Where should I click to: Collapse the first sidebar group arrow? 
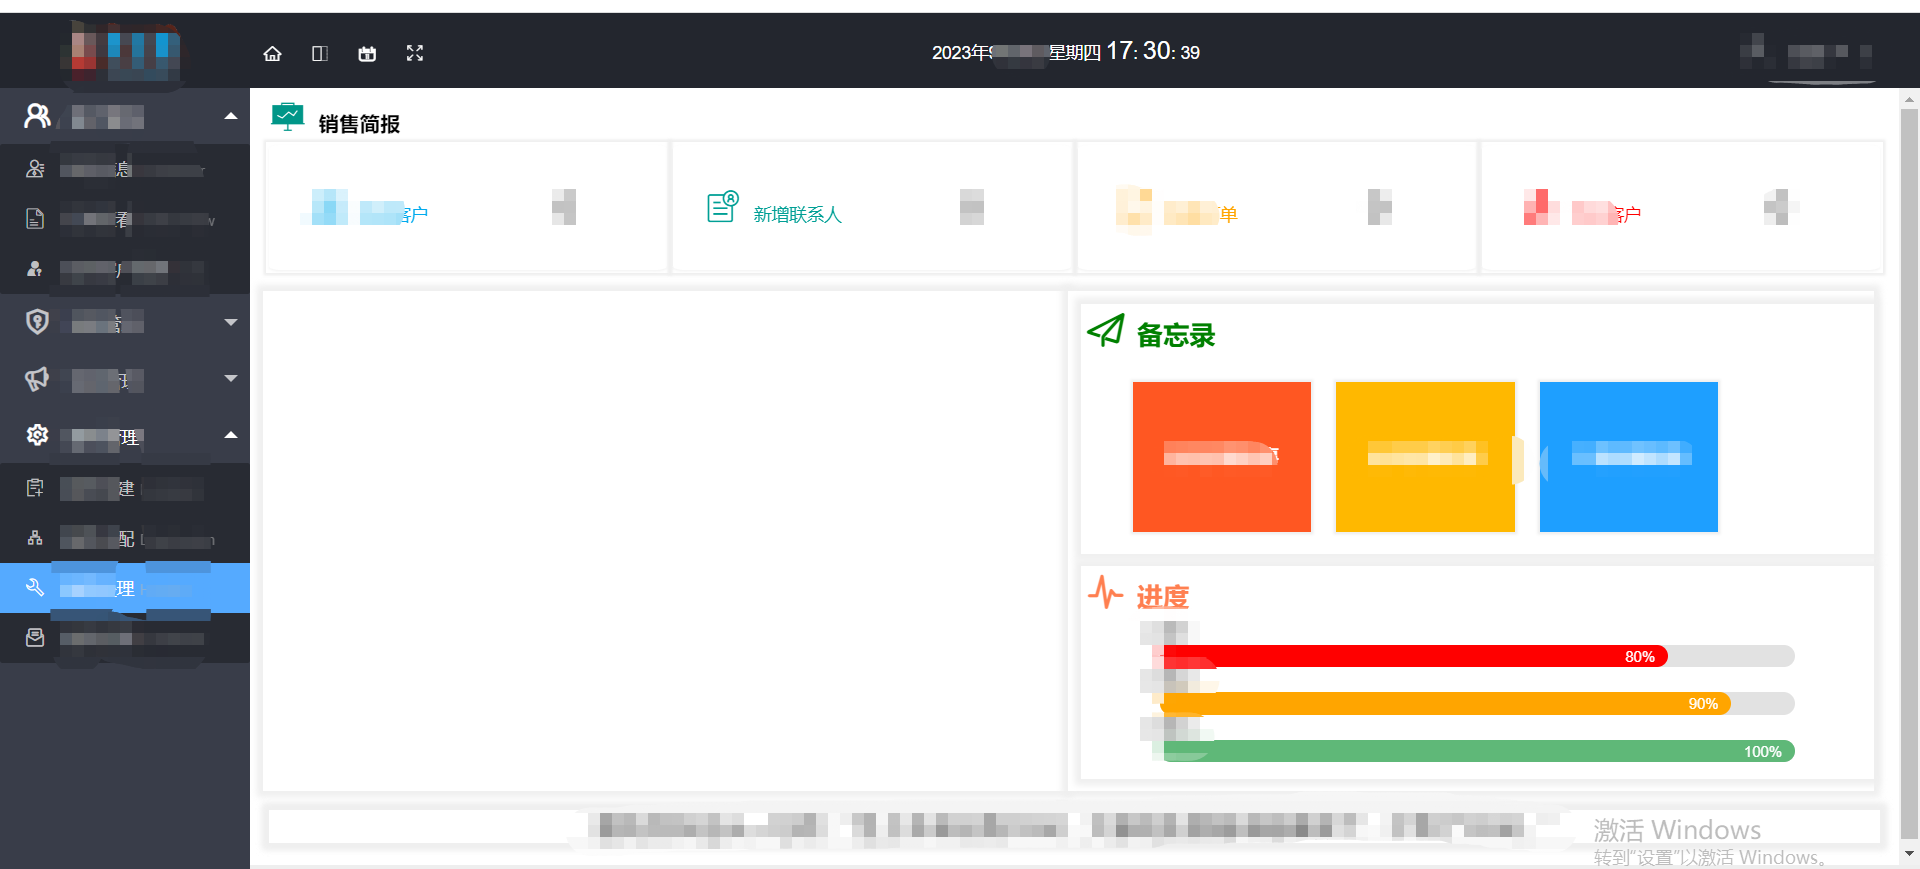231,116
